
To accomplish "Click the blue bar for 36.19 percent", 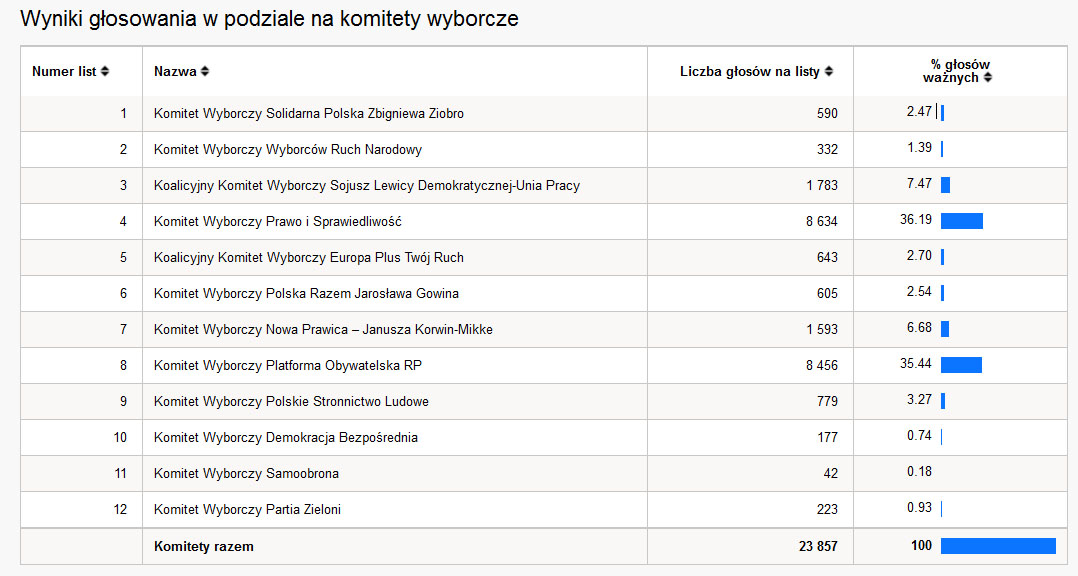I will [961, 221].
